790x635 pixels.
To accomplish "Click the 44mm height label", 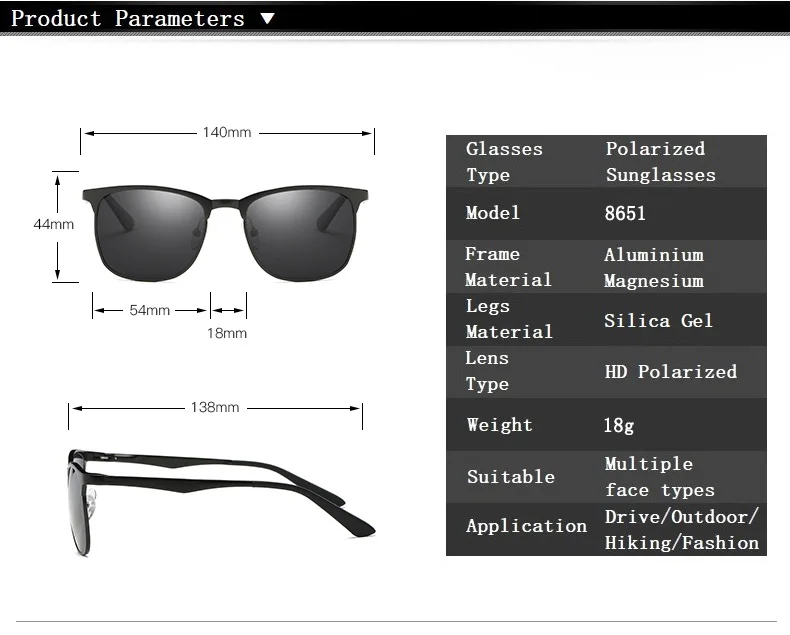I will (53, 224).
